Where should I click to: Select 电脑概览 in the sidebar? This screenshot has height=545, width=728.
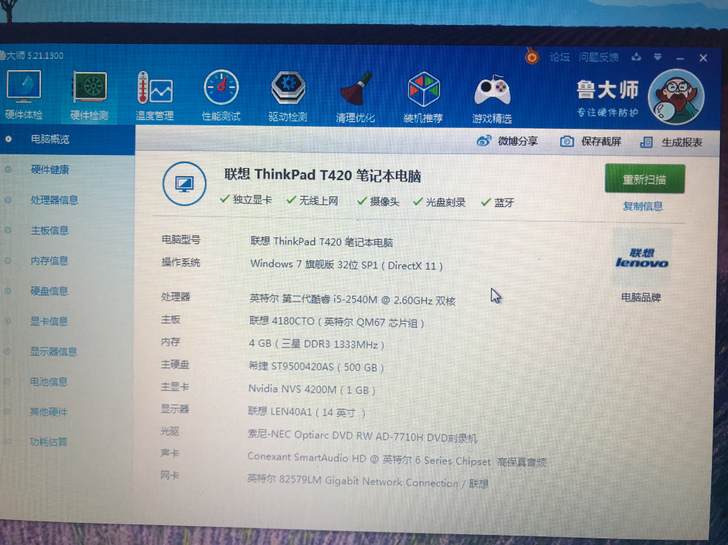[50, 139]
